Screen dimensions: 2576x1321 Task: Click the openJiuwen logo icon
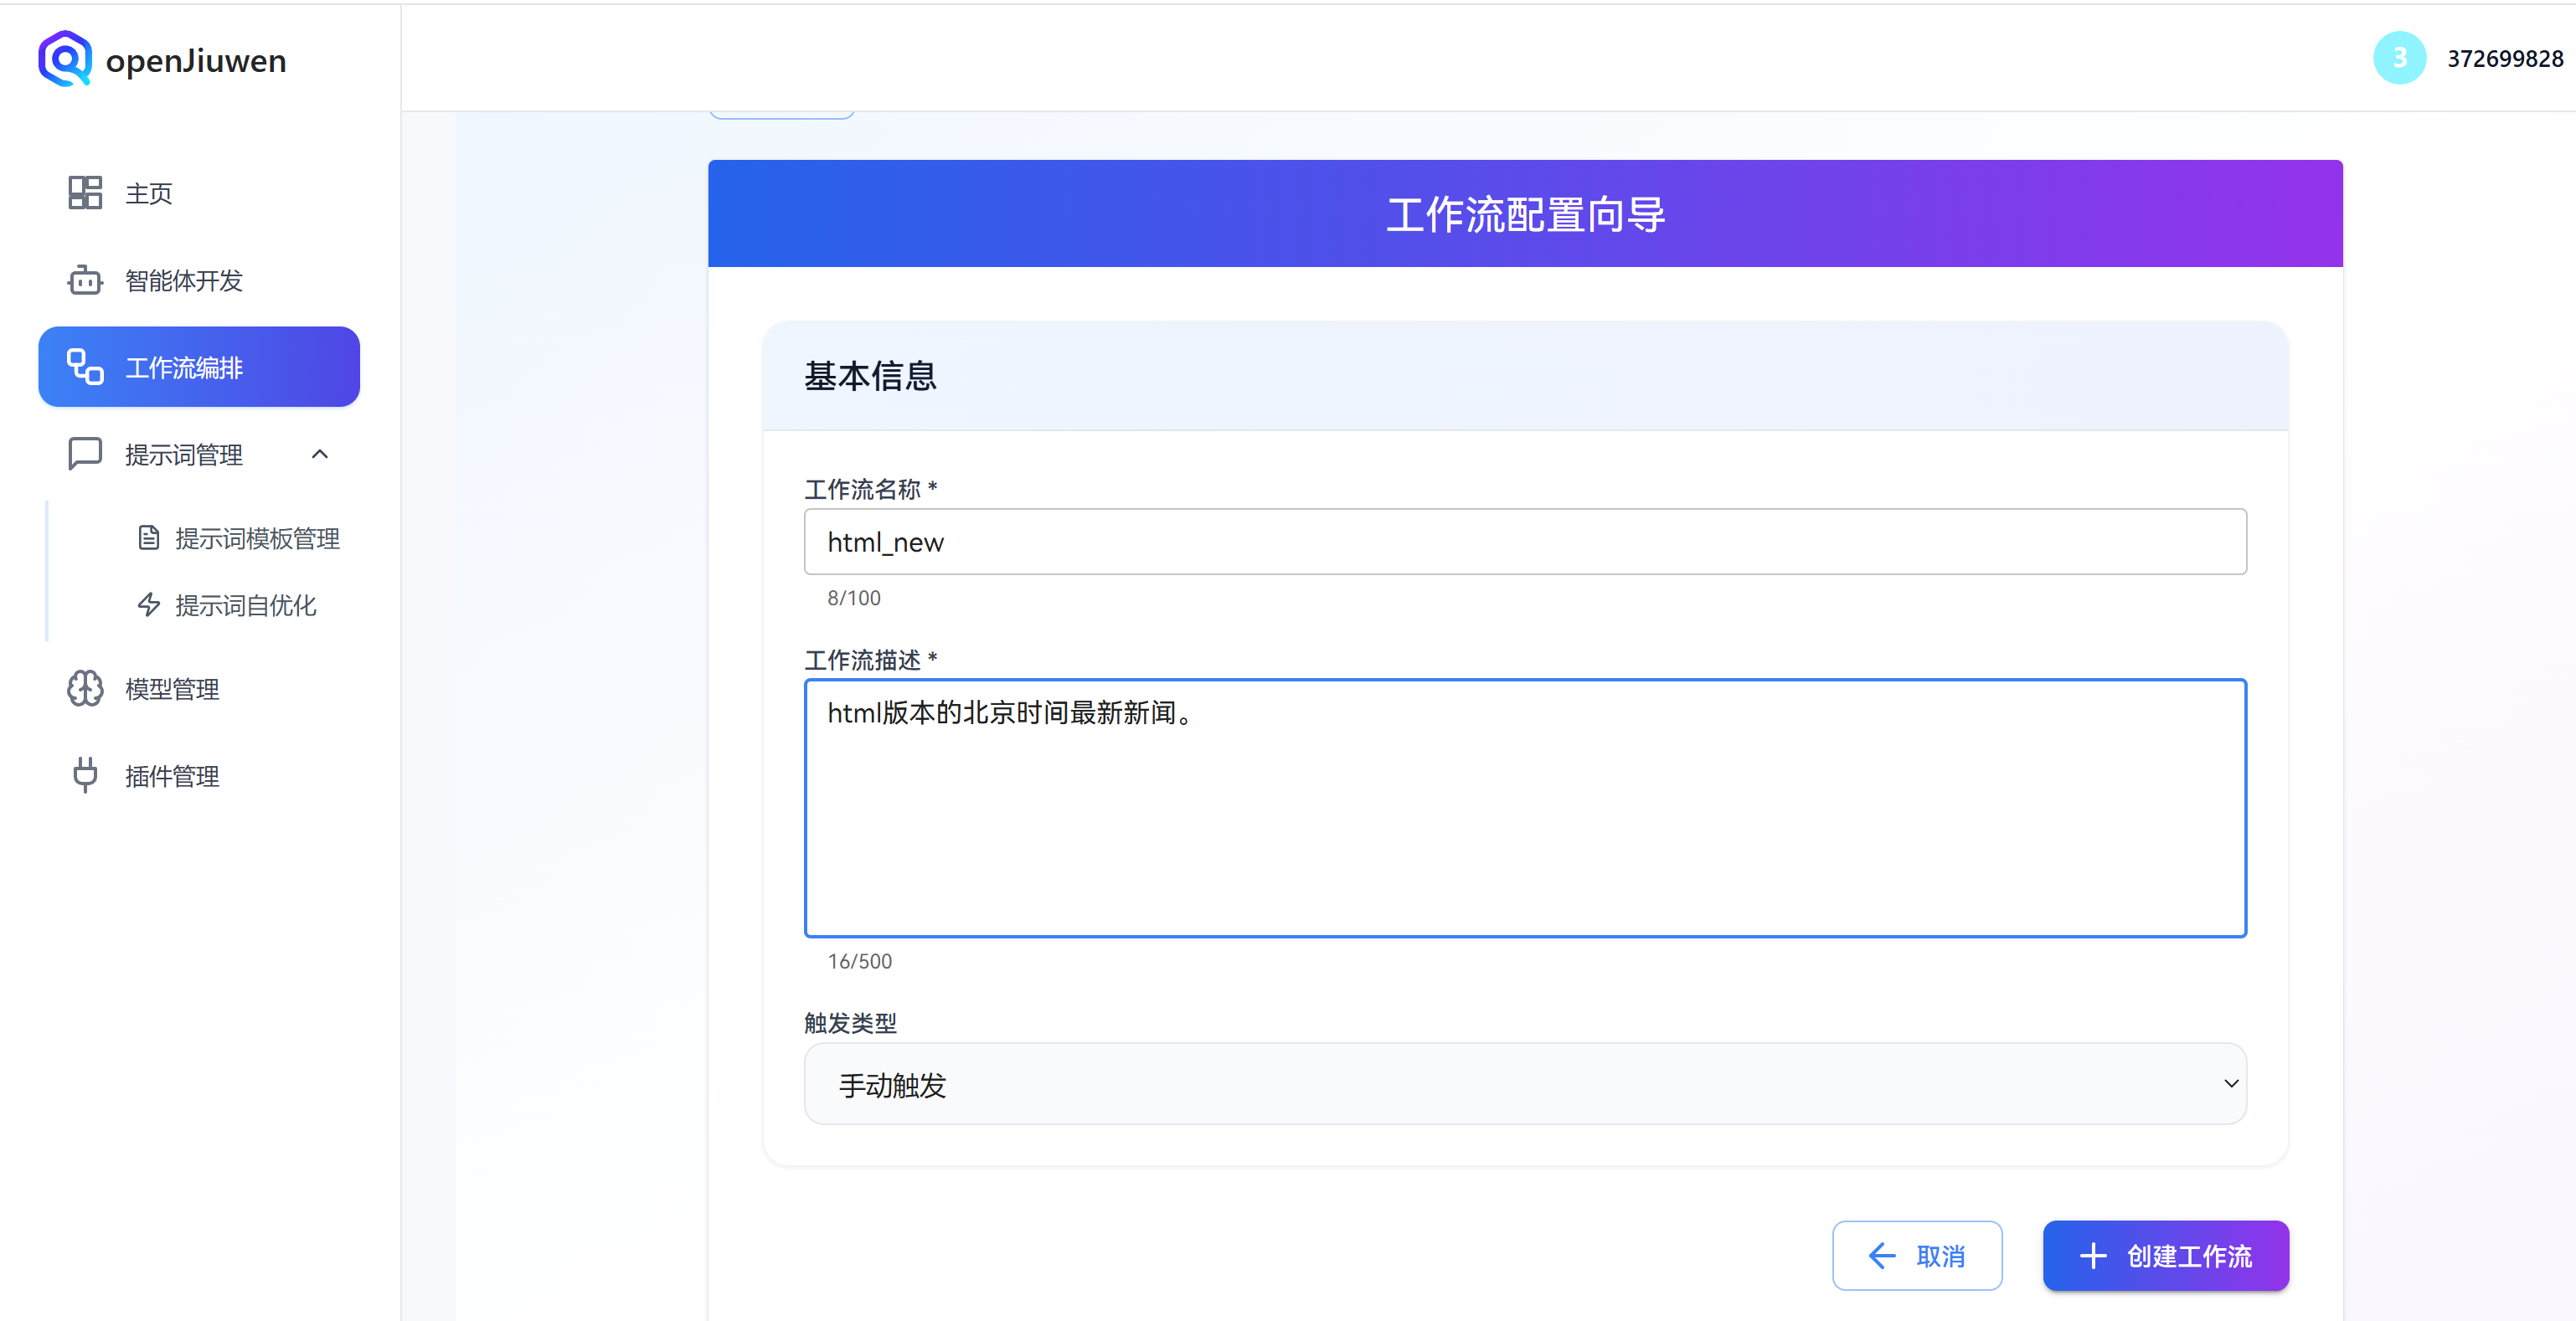[65, 59]
